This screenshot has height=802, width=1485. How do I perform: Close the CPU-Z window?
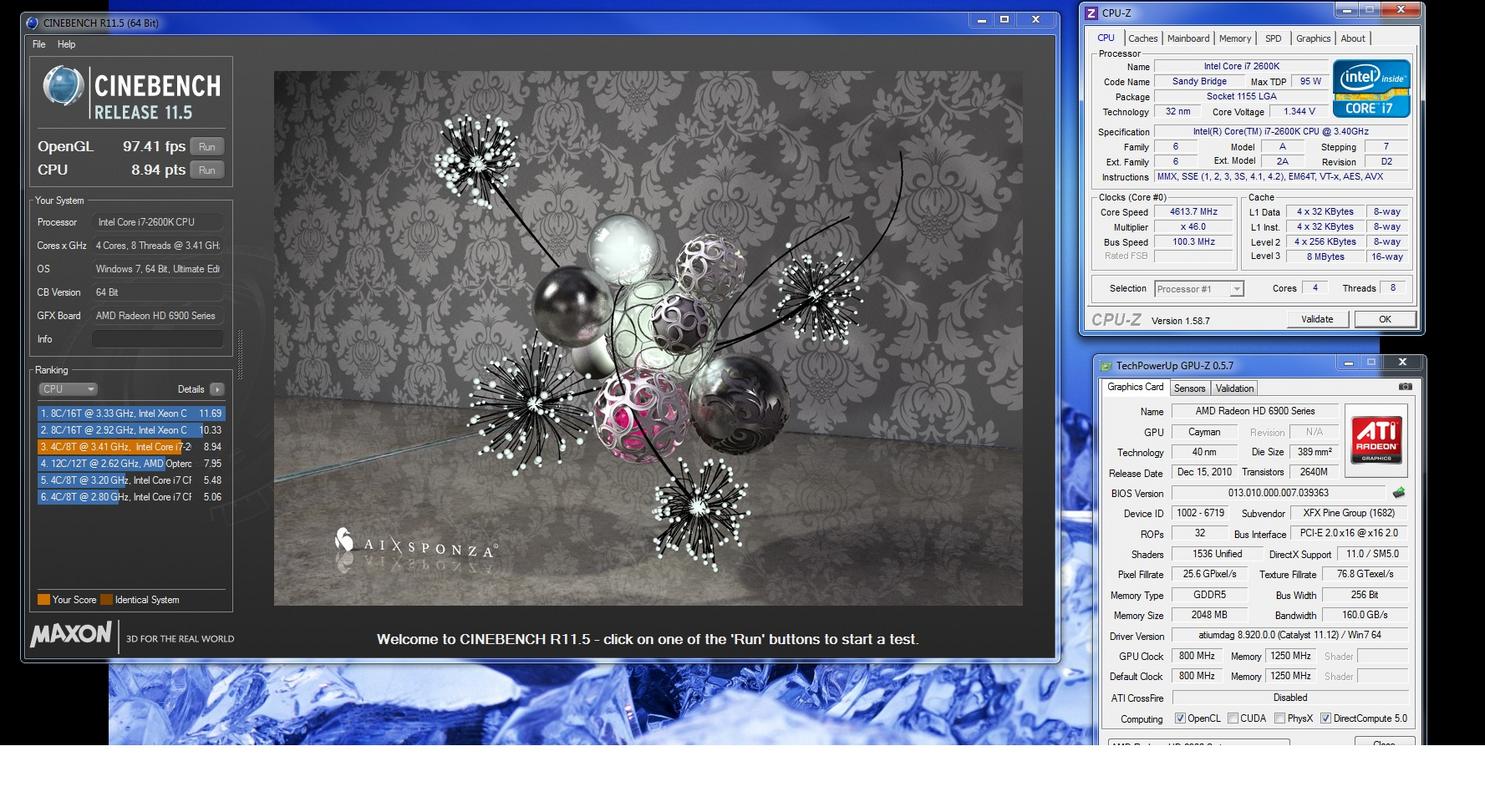[1402, 10]
